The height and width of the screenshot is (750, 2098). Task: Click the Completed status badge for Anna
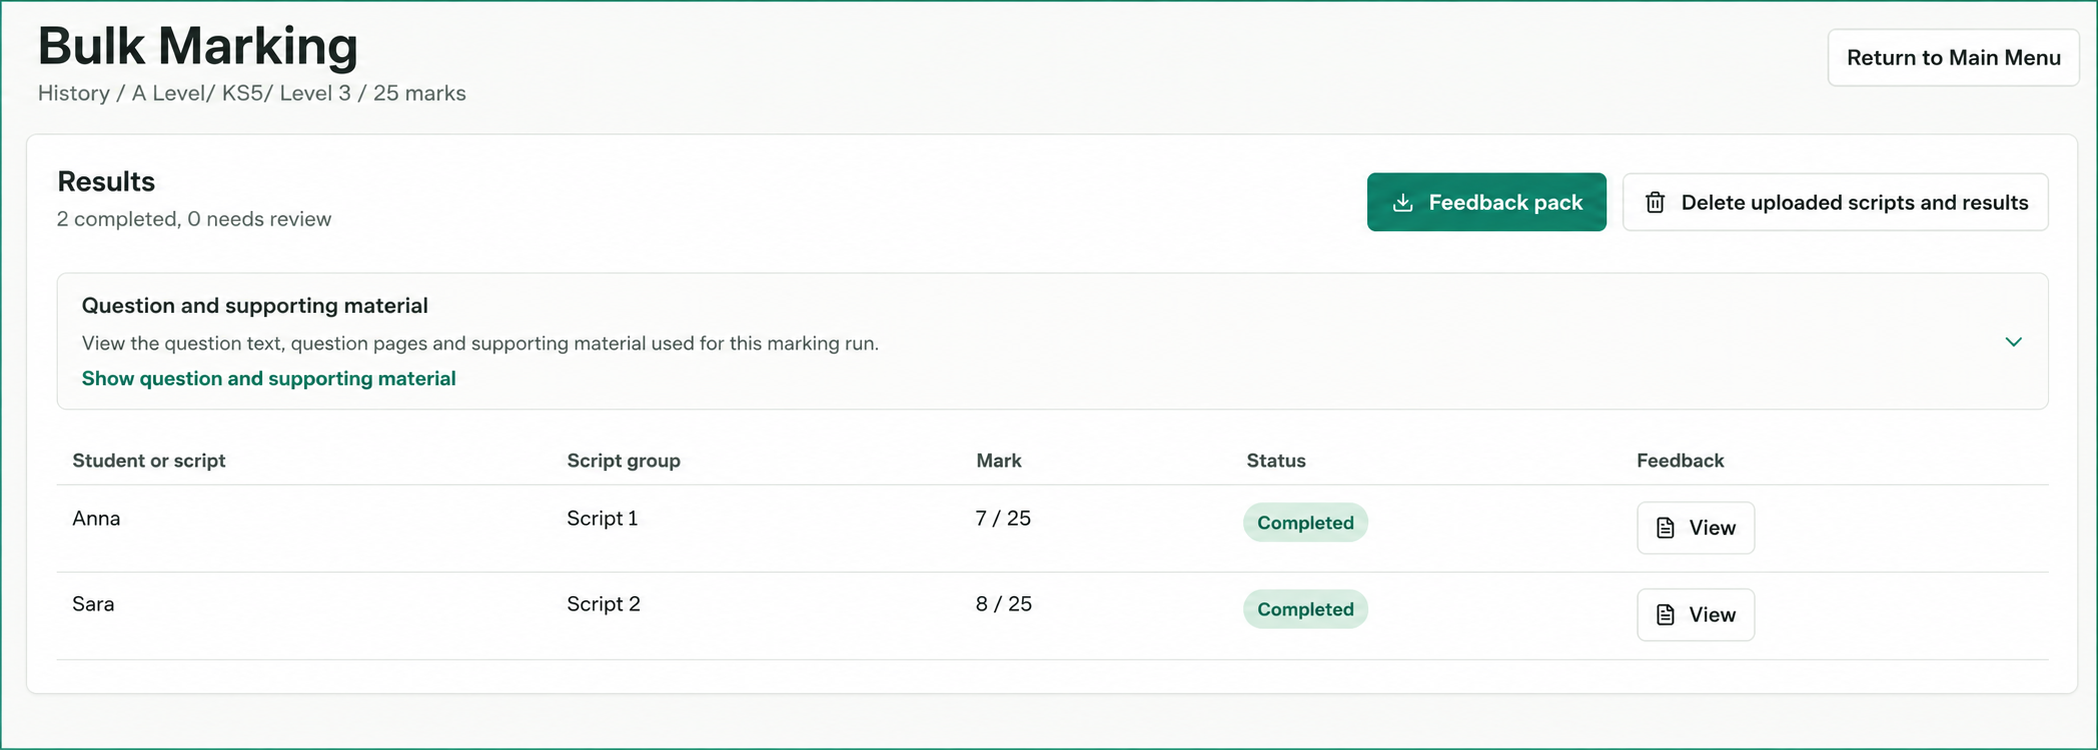pyautogui.click(x=1305, y=523)
